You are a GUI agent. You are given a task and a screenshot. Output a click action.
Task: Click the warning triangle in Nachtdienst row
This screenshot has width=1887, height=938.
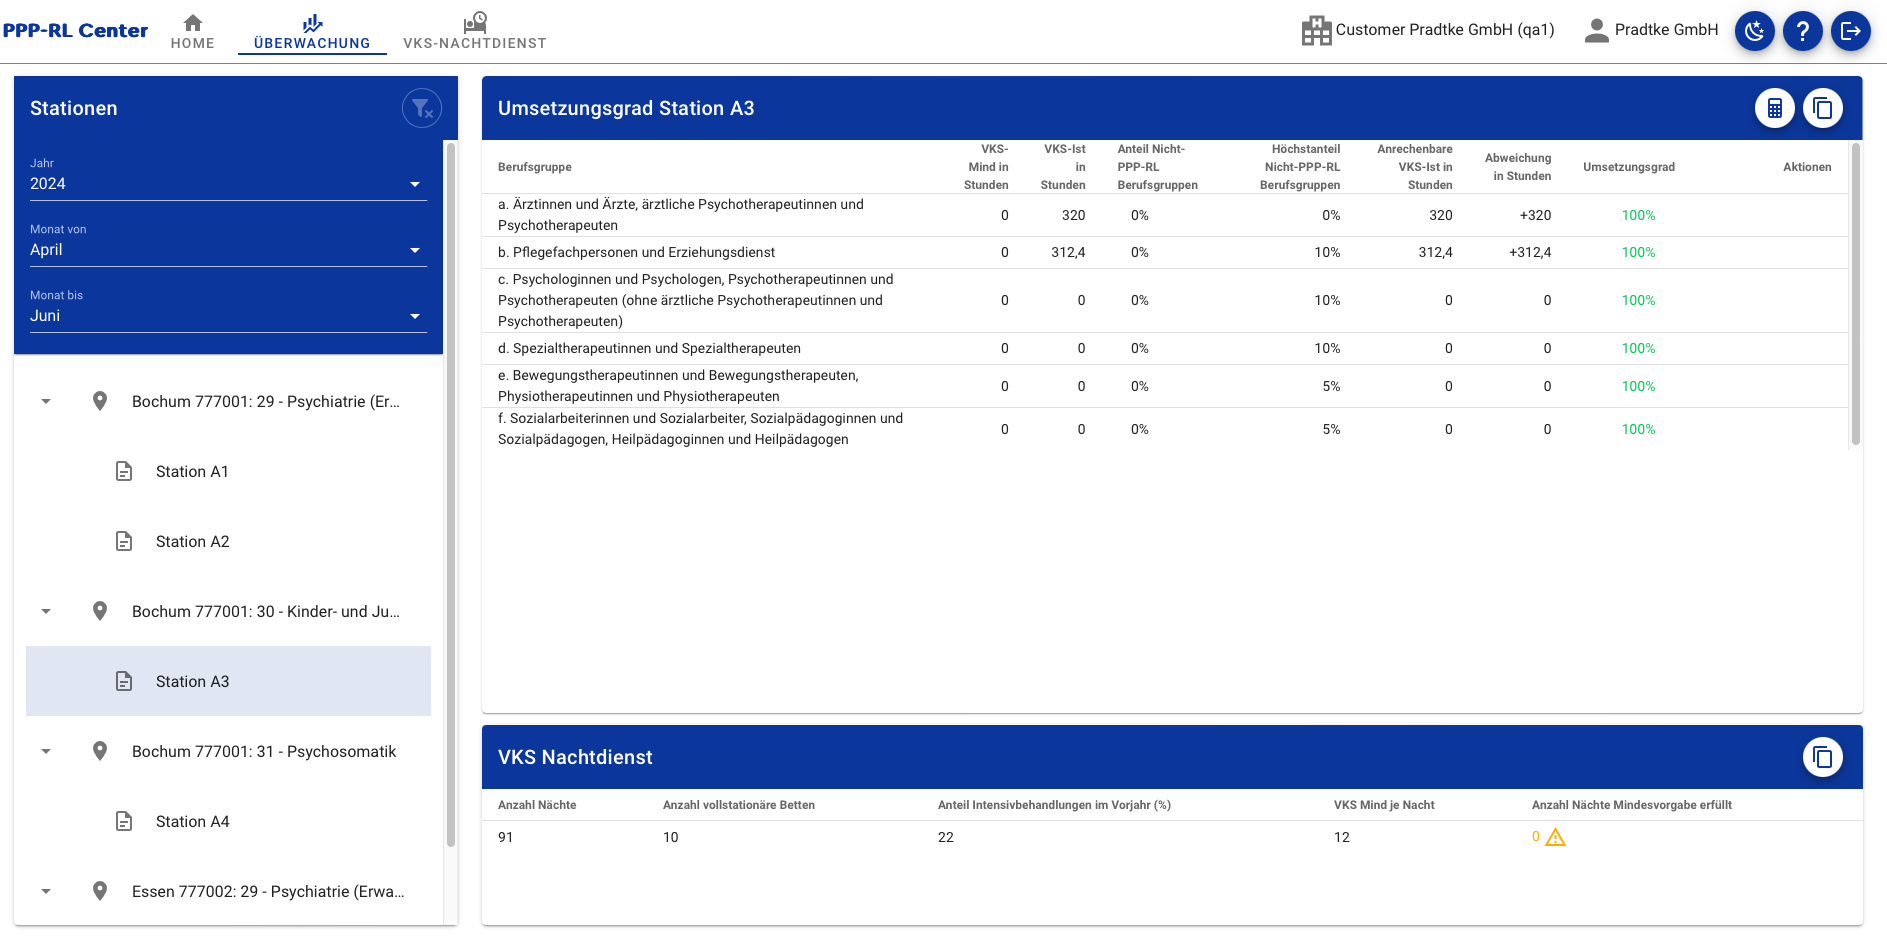1555,837
